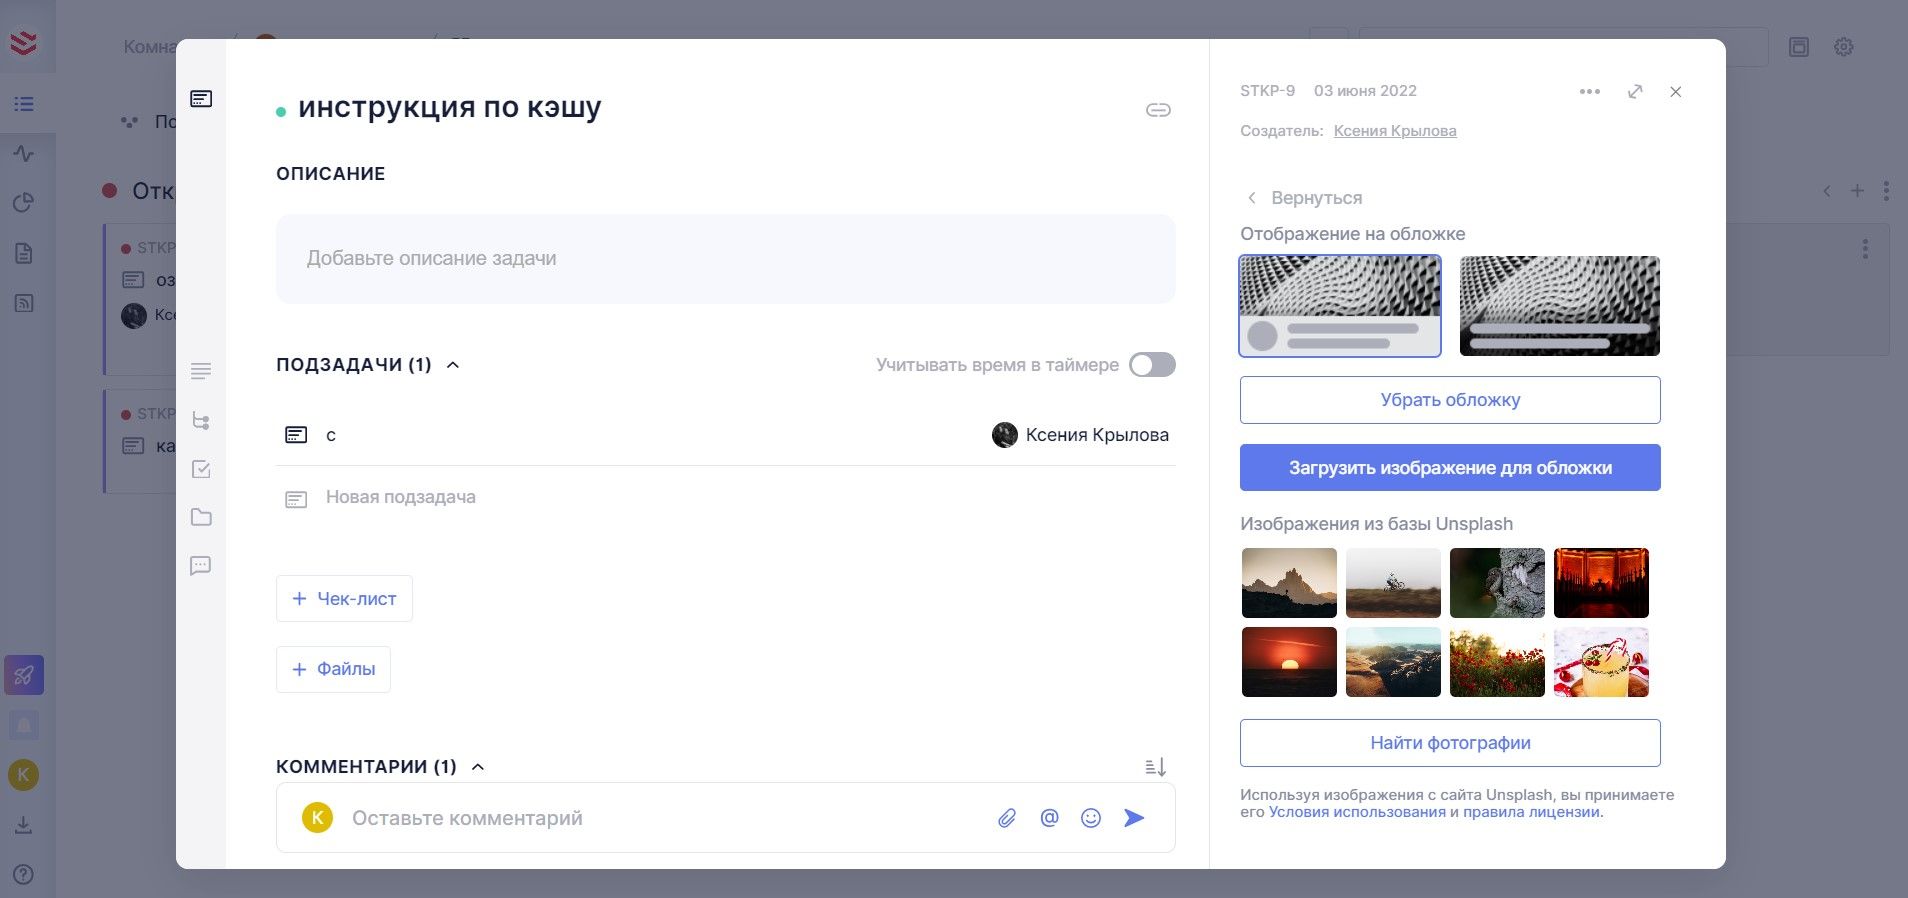Add files with 'Файлы' button

tap(333, 669)
